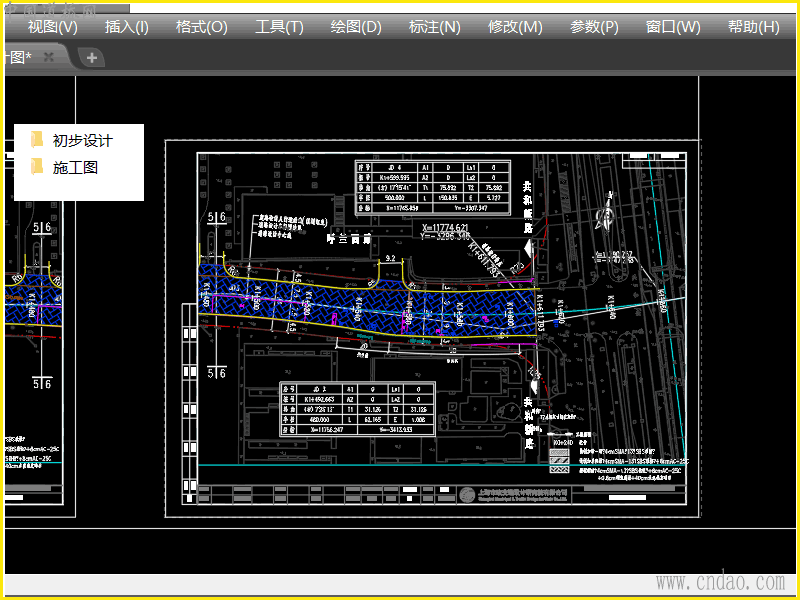Click the 9.2 dimension label
Image resolution: width=800 pixels, height=600 pixels.
coord(390,259)
